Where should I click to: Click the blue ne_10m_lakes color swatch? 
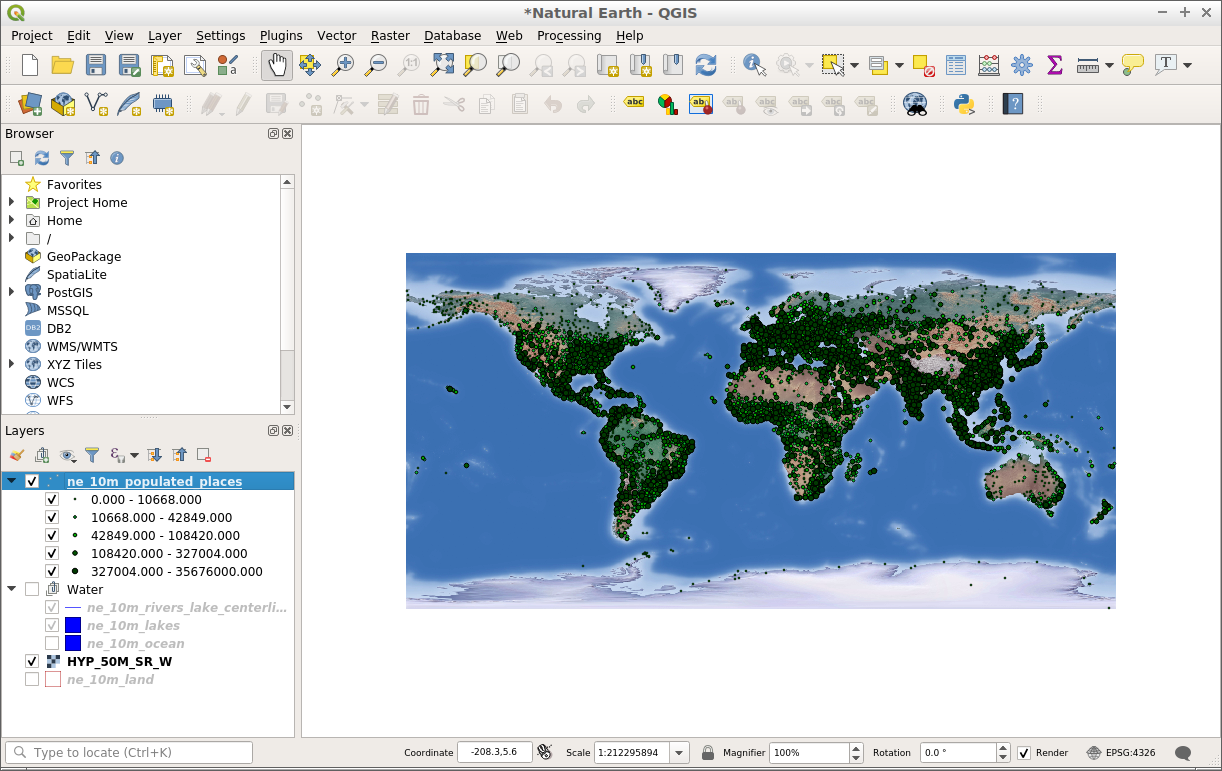[x=72, y=625]
